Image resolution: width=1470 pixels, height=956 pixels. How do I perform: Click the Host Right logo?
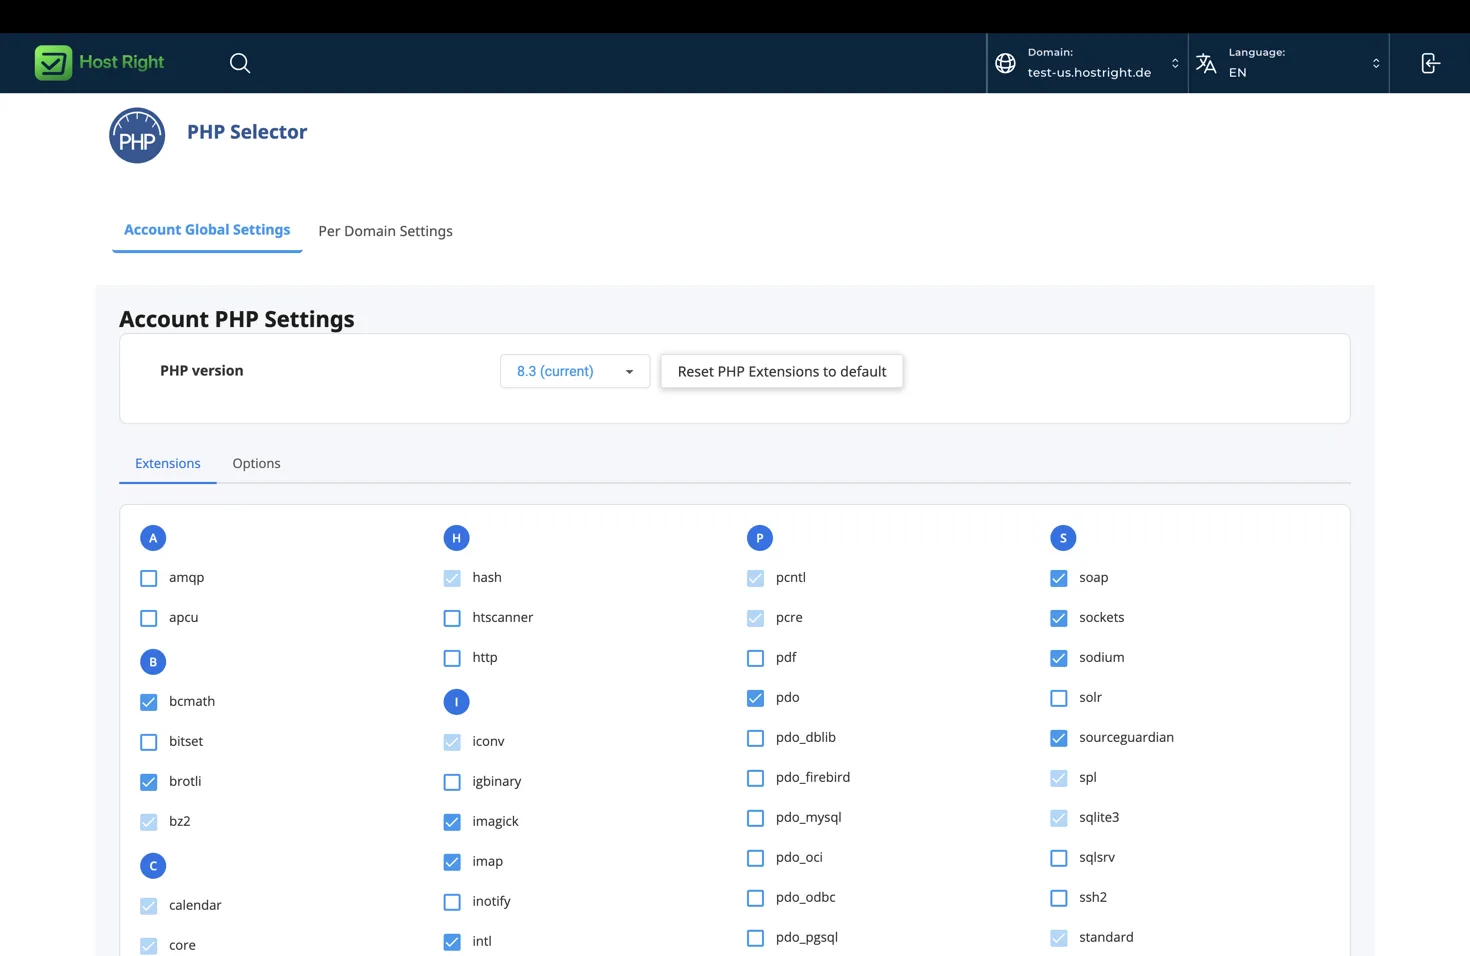tap(99, 62)
